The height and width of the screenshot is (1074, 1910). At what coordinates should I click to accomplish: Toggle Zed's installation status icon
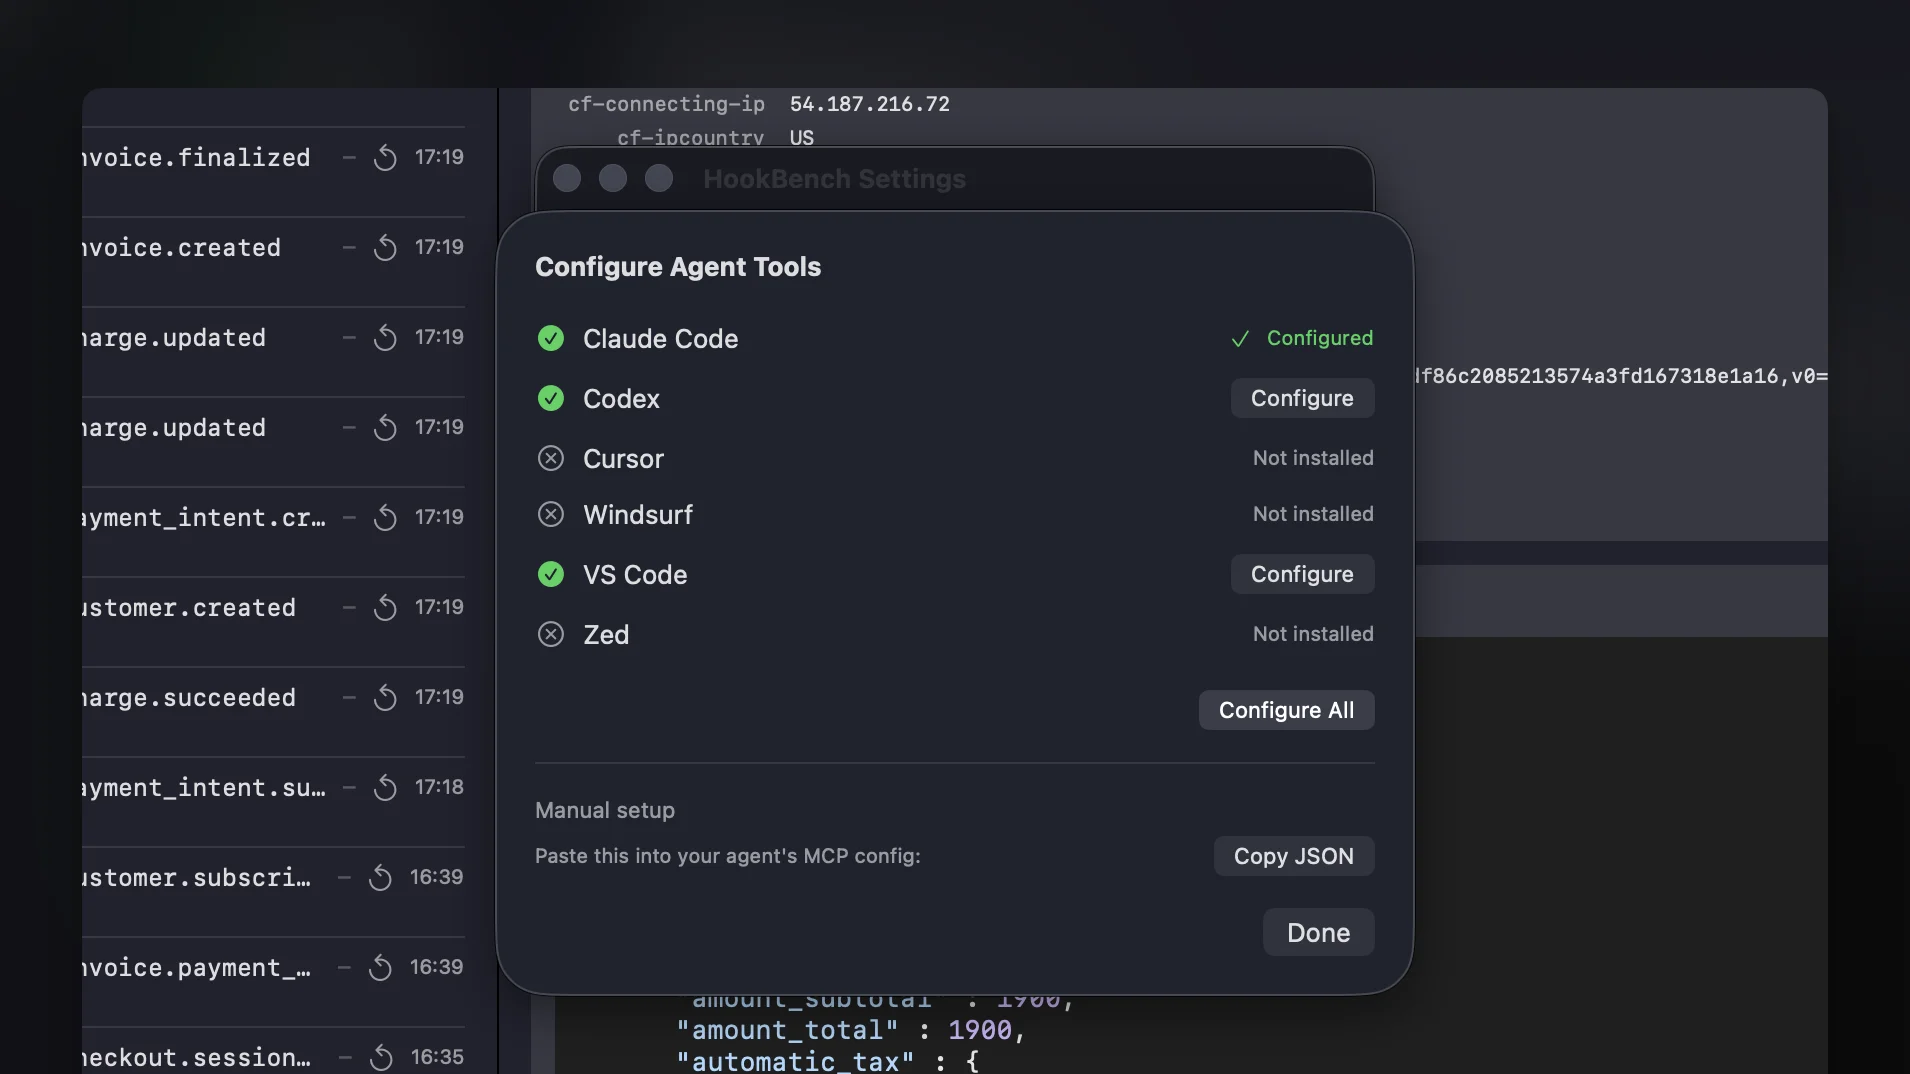click(551, 634)
